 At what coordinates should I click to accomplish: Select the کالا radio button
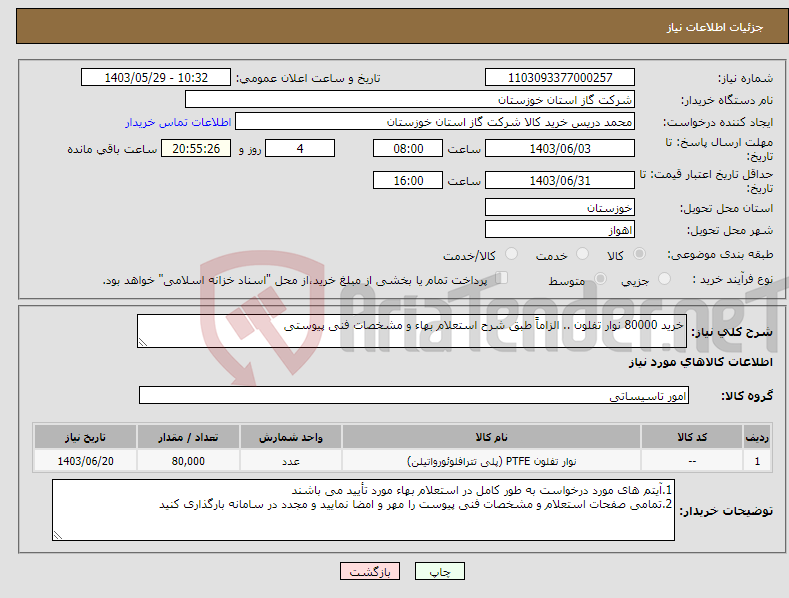[639, 254]
